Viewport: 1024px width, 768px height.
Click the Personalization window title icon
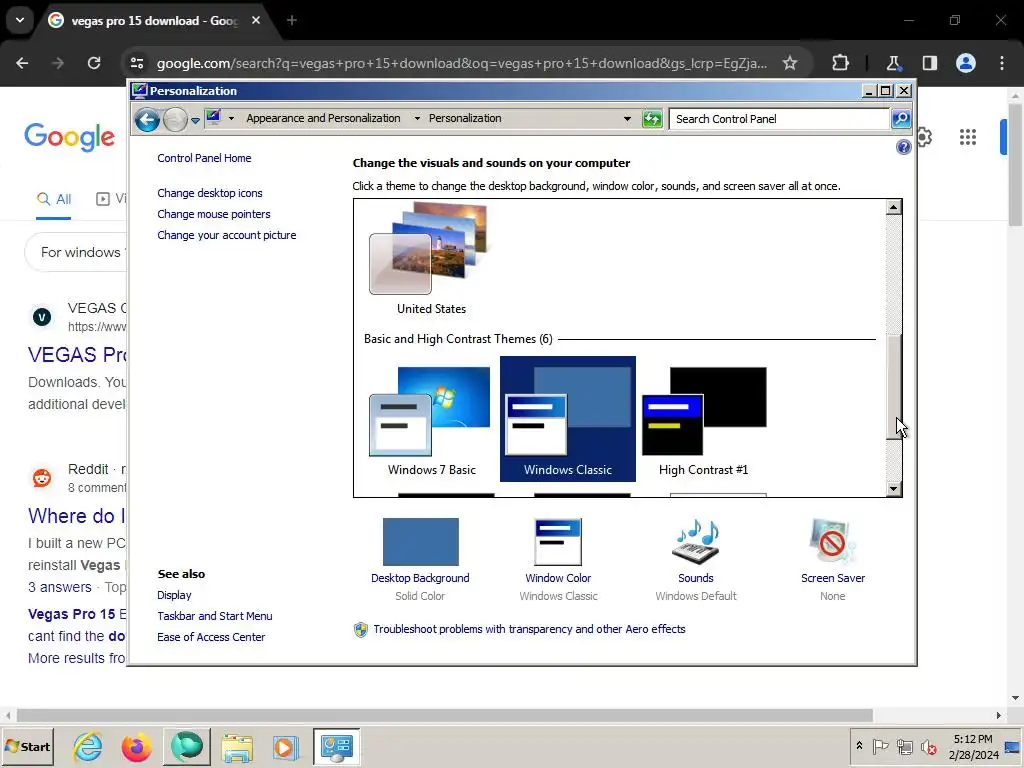coord(139,91)
